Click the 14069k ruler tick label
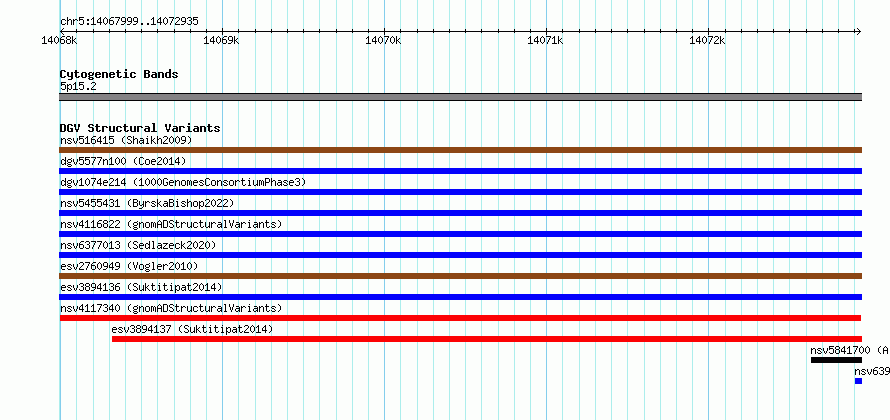The width and height of the screenshot is (890, 420). click(x=222, y=40)
